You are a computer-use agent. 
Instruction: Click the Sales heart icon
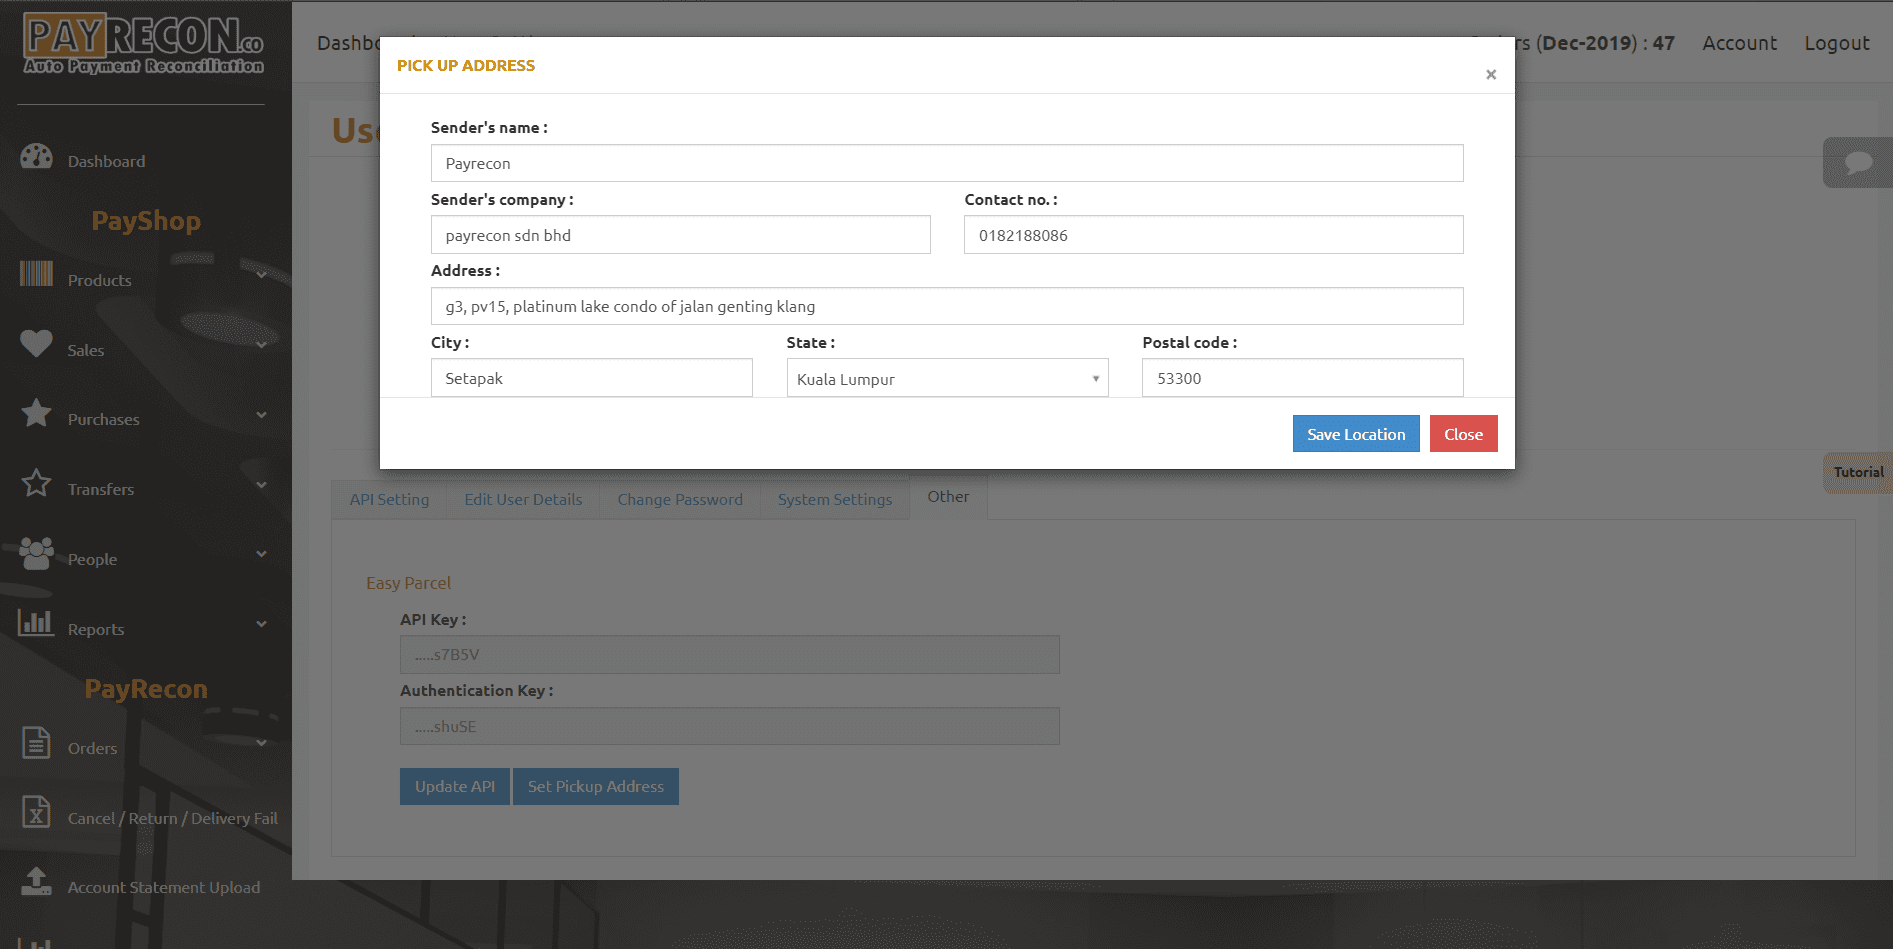tap(36, 344)
